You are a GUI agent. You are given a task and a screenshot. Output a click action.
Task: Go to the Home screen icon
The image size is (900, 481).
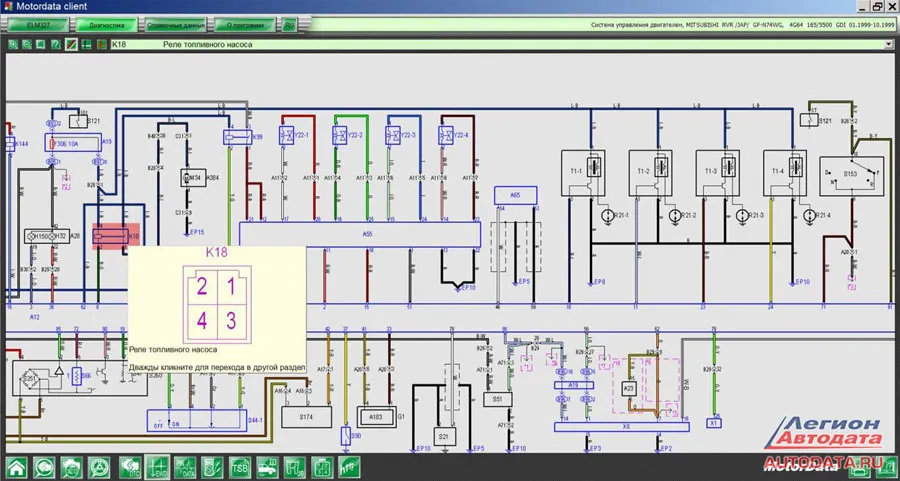click(x=17, y=468)
